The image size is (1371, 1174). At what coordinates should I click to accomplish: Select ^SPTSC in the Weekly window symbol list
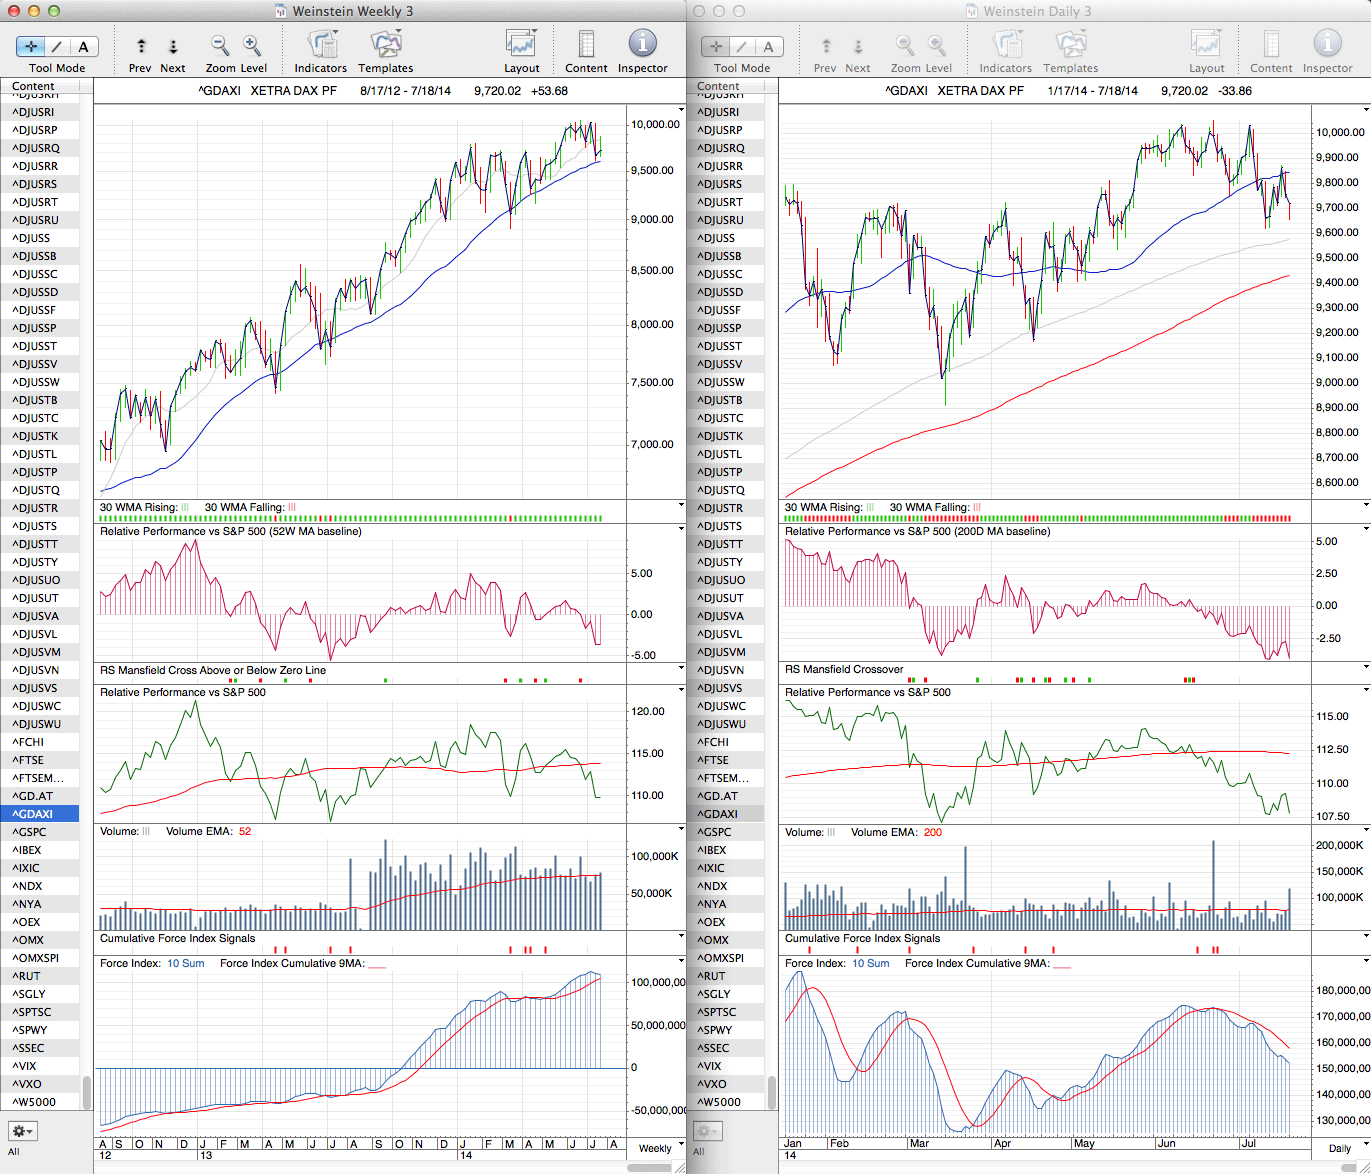40,1012
